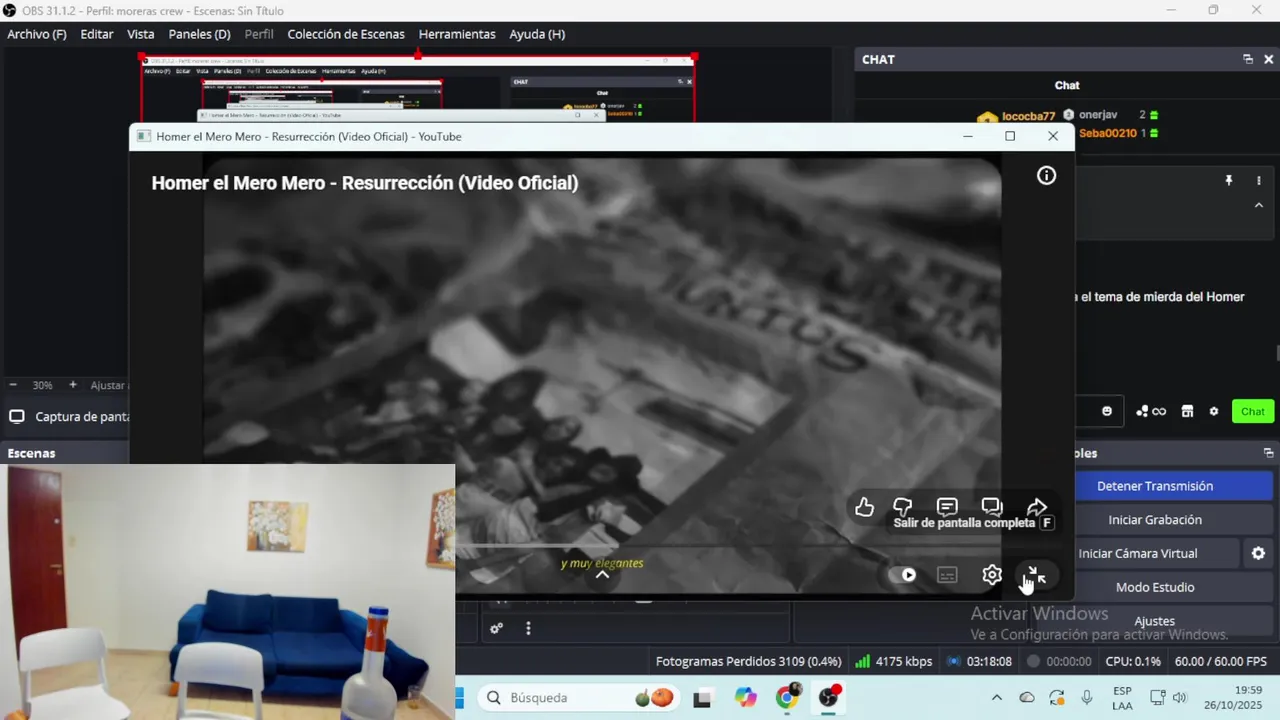Show video info circle icon
The height and width of the screenshot is (720, 1280).
pos(1046,176)
